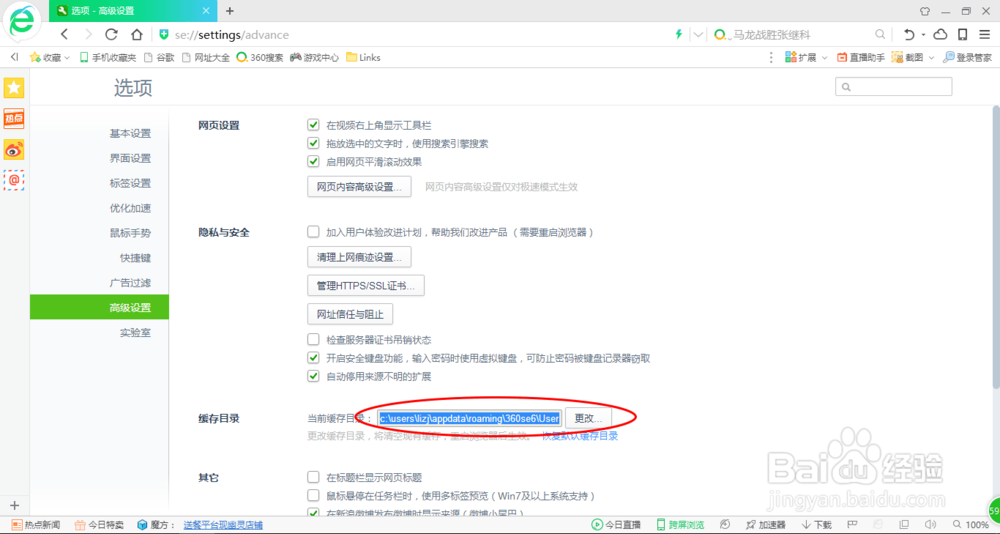Open the 加速器 accelerator in status bar

click(x=768, y=525)
